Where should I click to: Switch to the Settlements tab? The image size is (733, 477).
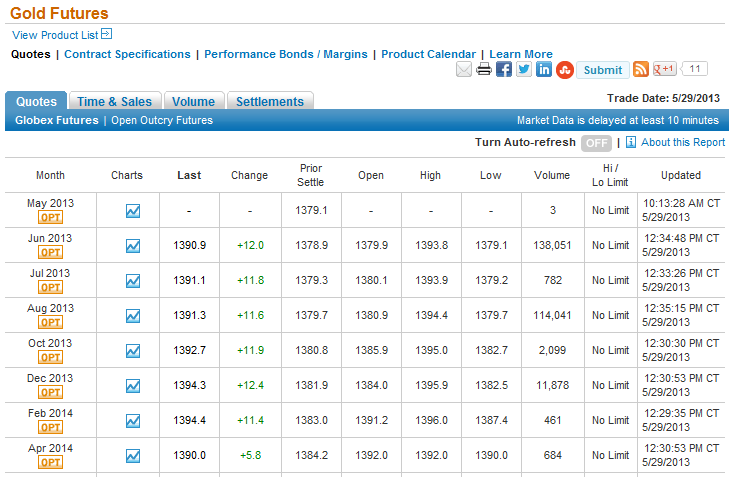pos(270,101)
